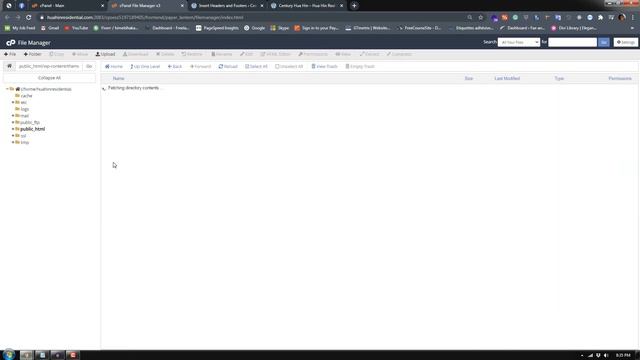The height and width of the screenshot is (360, 640).
Task: Sort by the Name column
Action: click(118, 78)
